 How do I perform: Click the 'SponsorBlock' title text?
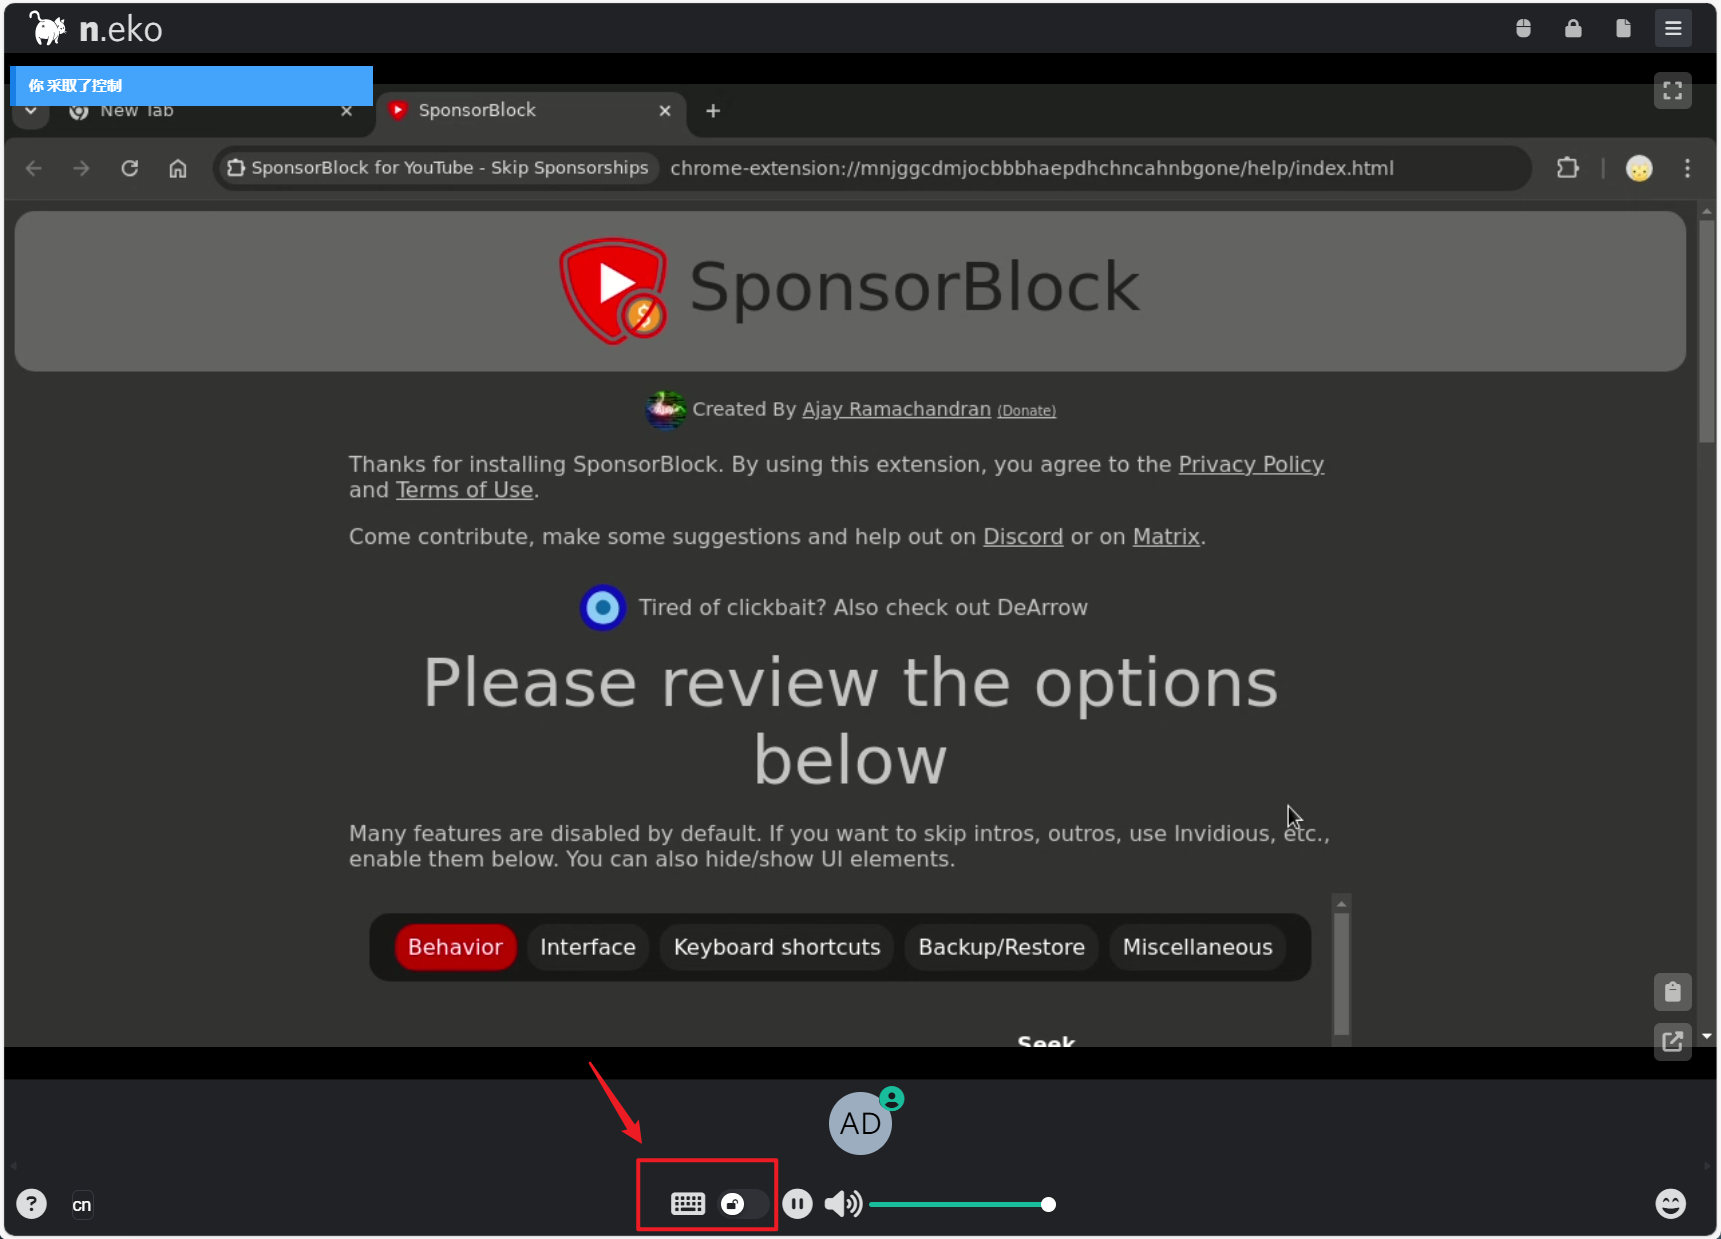[913, 287]
